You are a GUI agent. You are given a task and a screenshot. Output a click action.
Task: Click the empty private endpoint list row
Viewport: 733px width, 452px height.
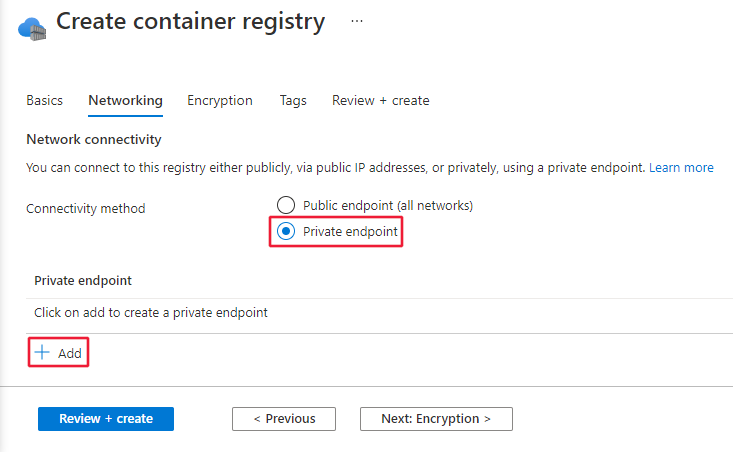point(151,313)
